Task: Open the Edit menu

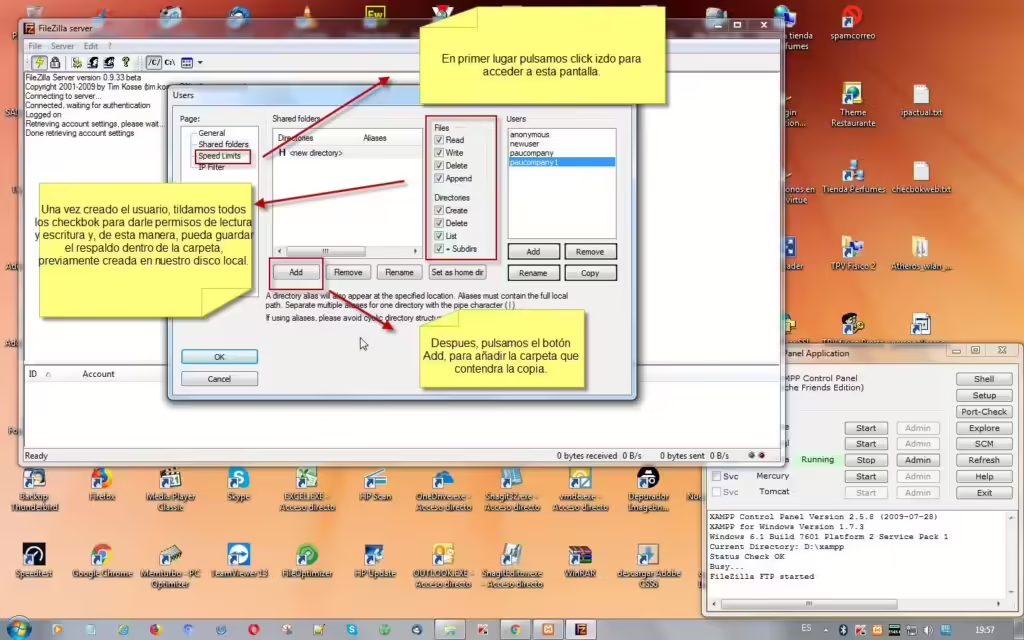Action: 91,46
